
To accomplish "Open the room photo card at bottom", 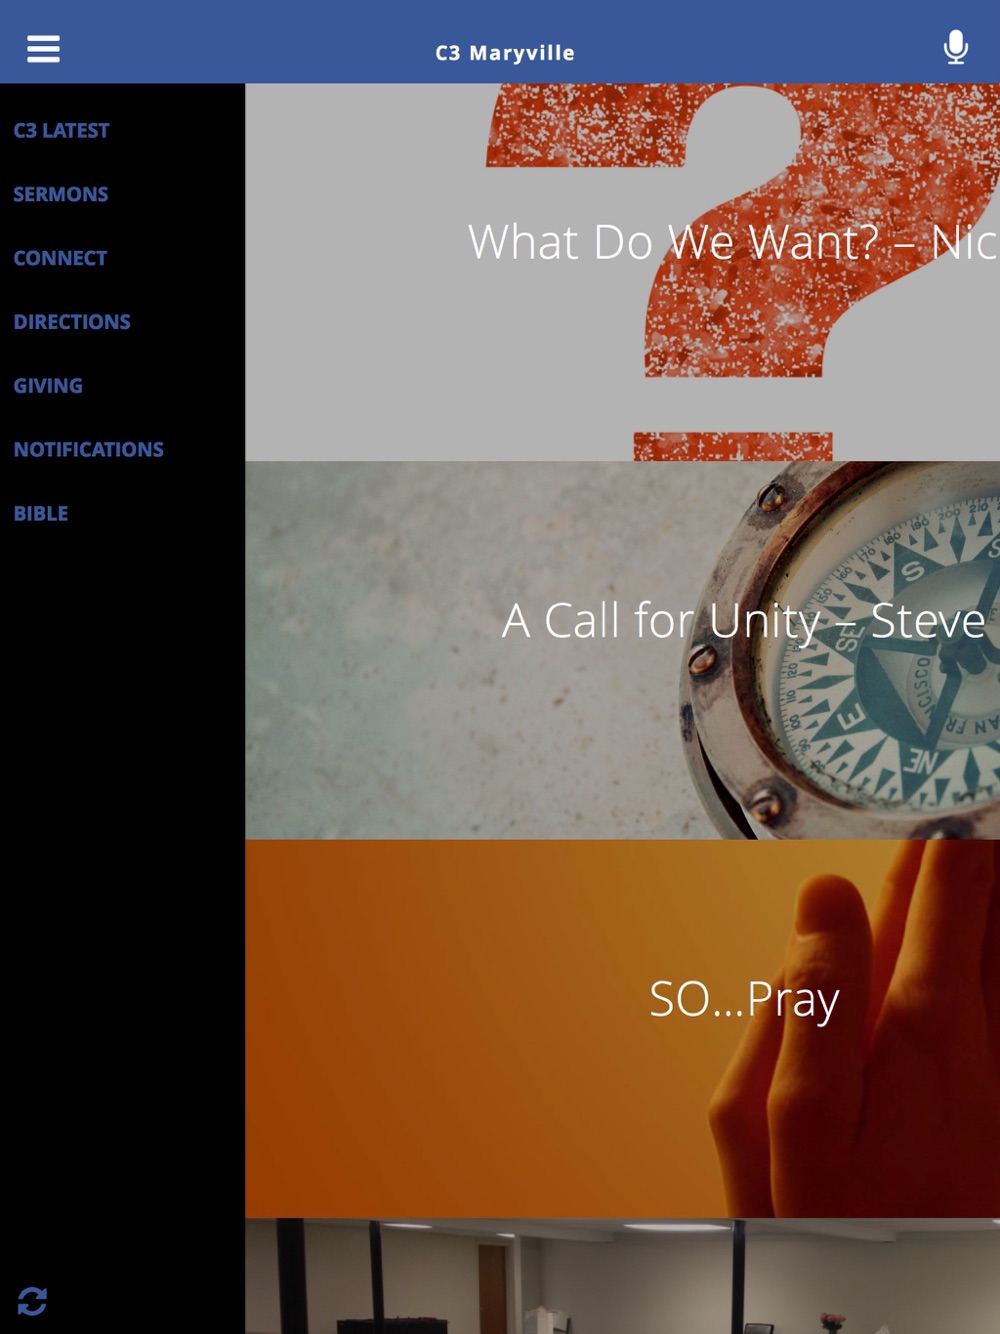I will click(x=622, y=1276).
